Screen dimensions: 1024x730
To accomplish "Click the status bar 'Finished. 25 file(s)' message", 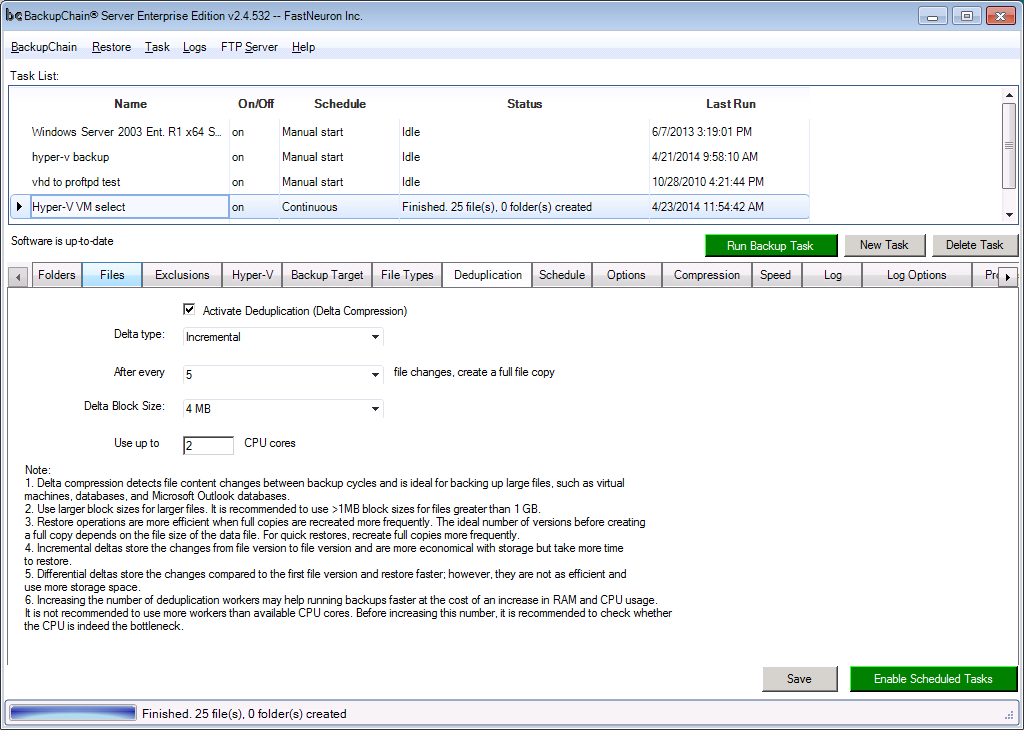I will pyautogui.click(x=244, y=714).
